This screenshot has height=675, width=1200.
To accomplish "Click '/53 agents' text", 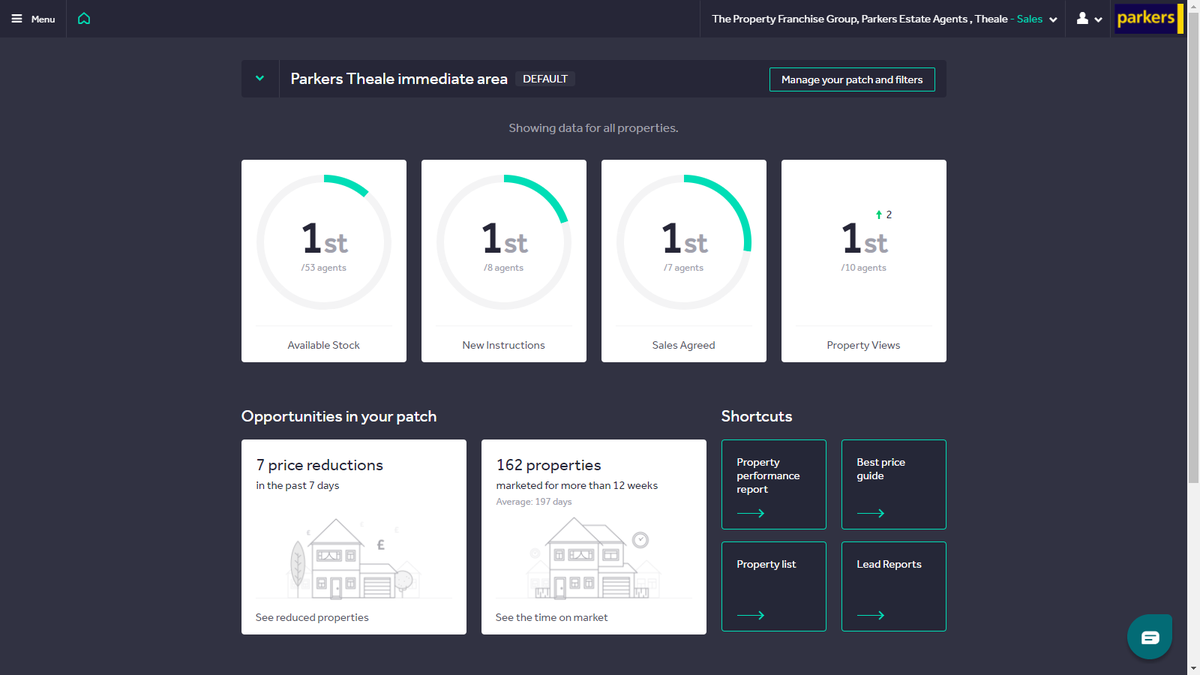I will (x=324, y=268).
